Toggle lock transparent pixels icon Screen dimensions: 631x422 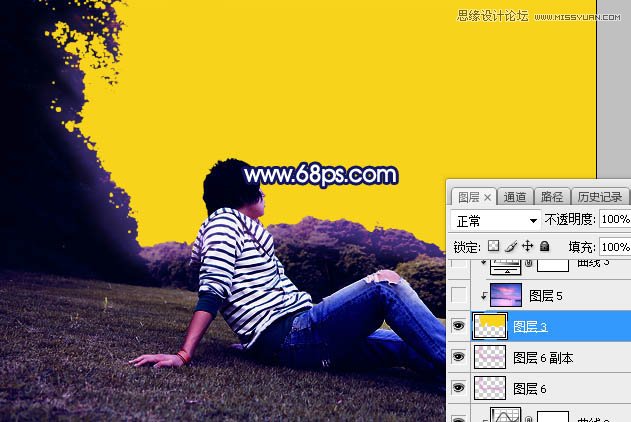point(493,246)
